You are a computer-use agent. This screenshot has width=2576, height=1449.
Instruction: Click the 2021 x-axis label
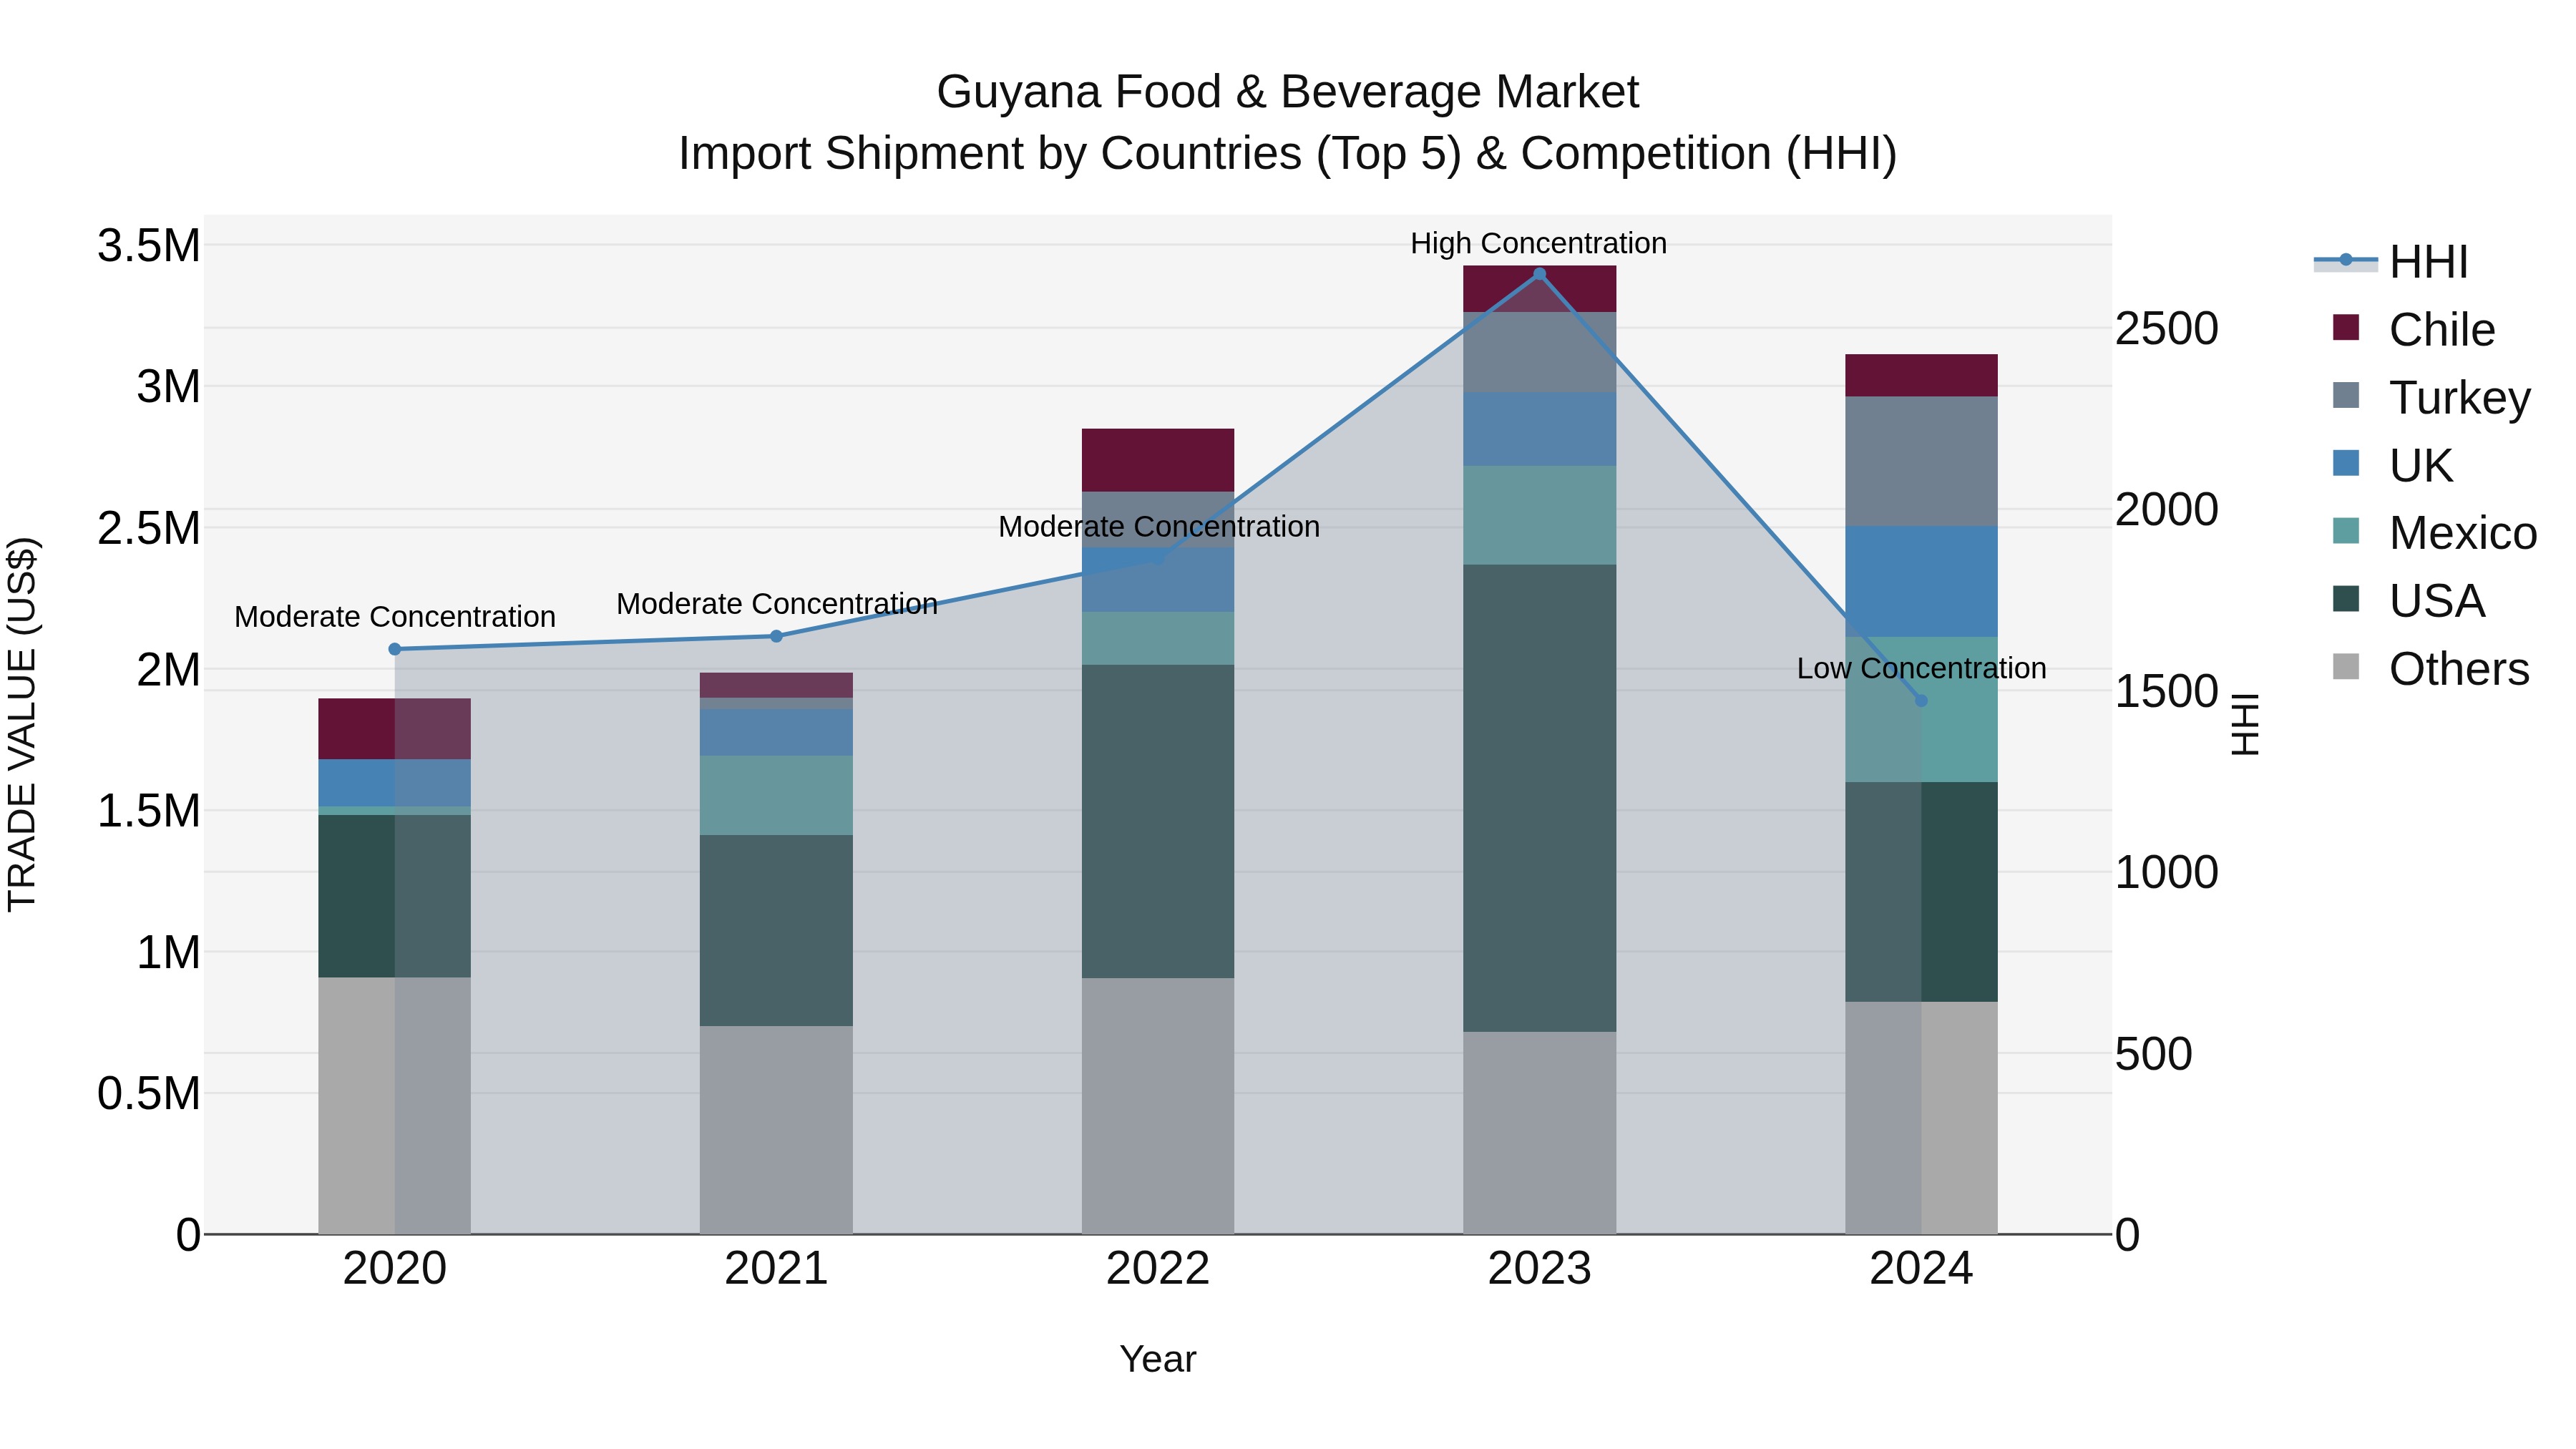click(x=776, y=1269)
